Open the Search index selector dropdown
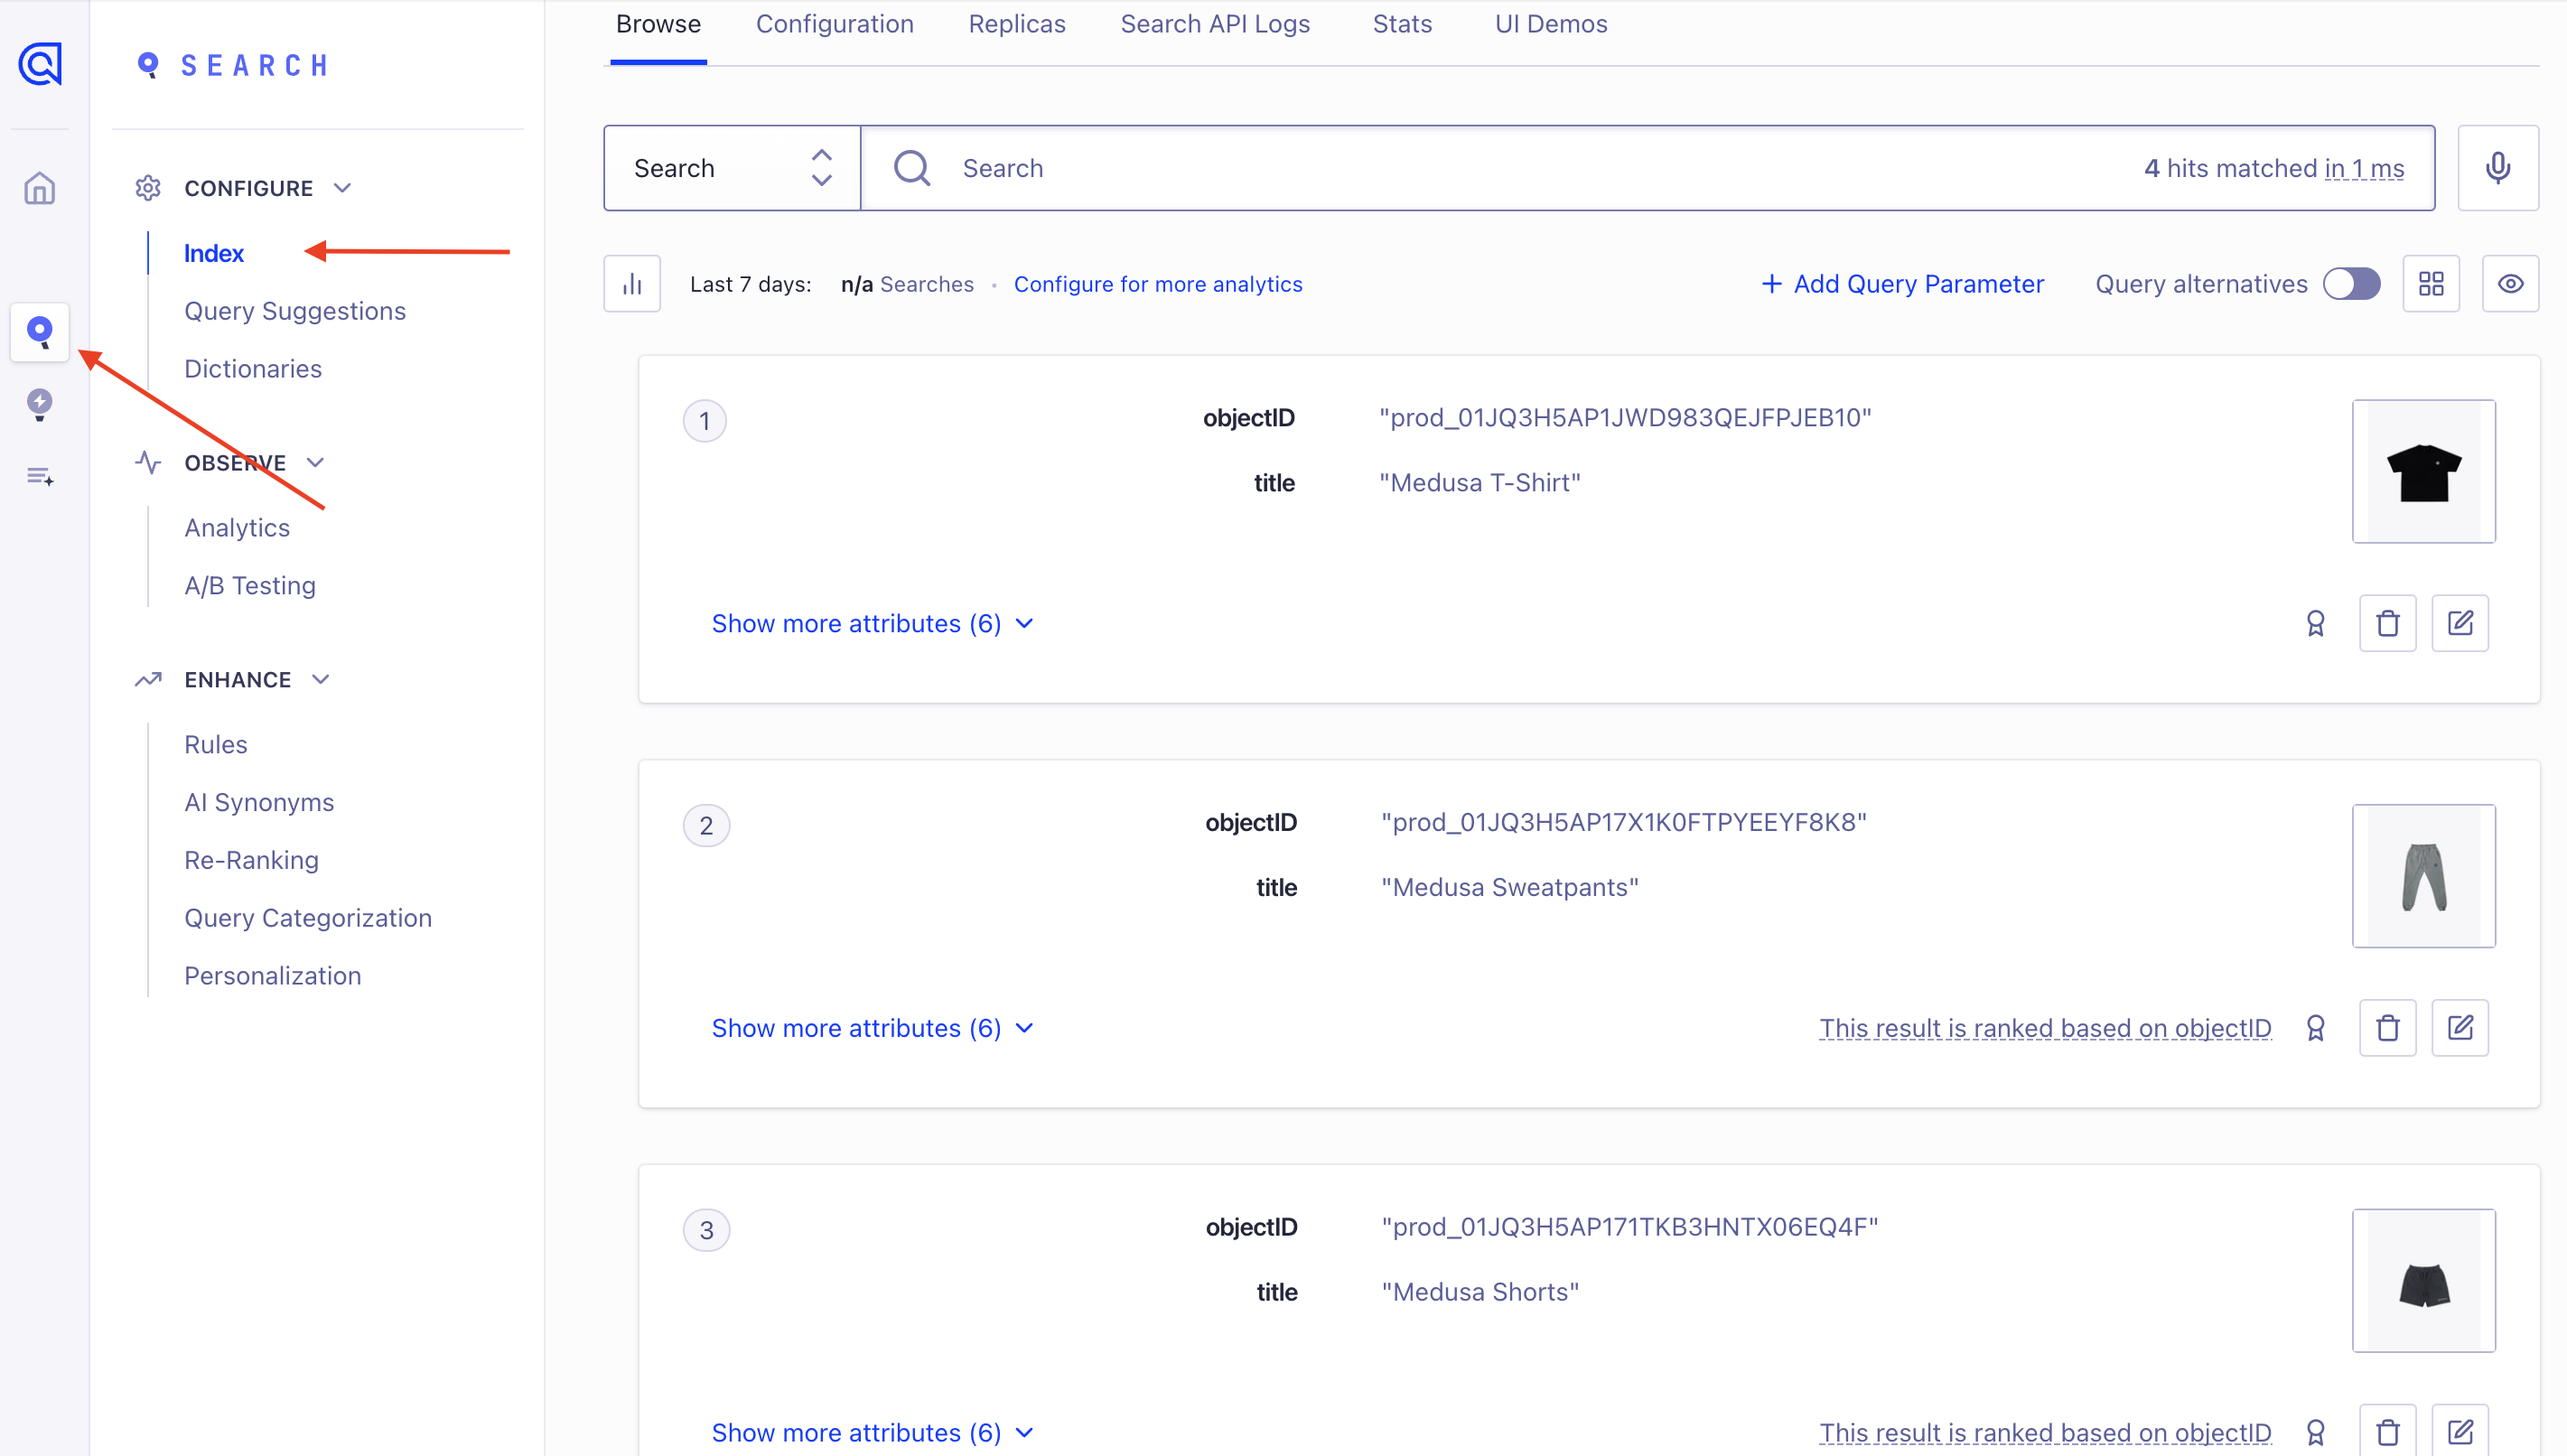Screen dimensions: 2567x1456 tap(731, 167)
